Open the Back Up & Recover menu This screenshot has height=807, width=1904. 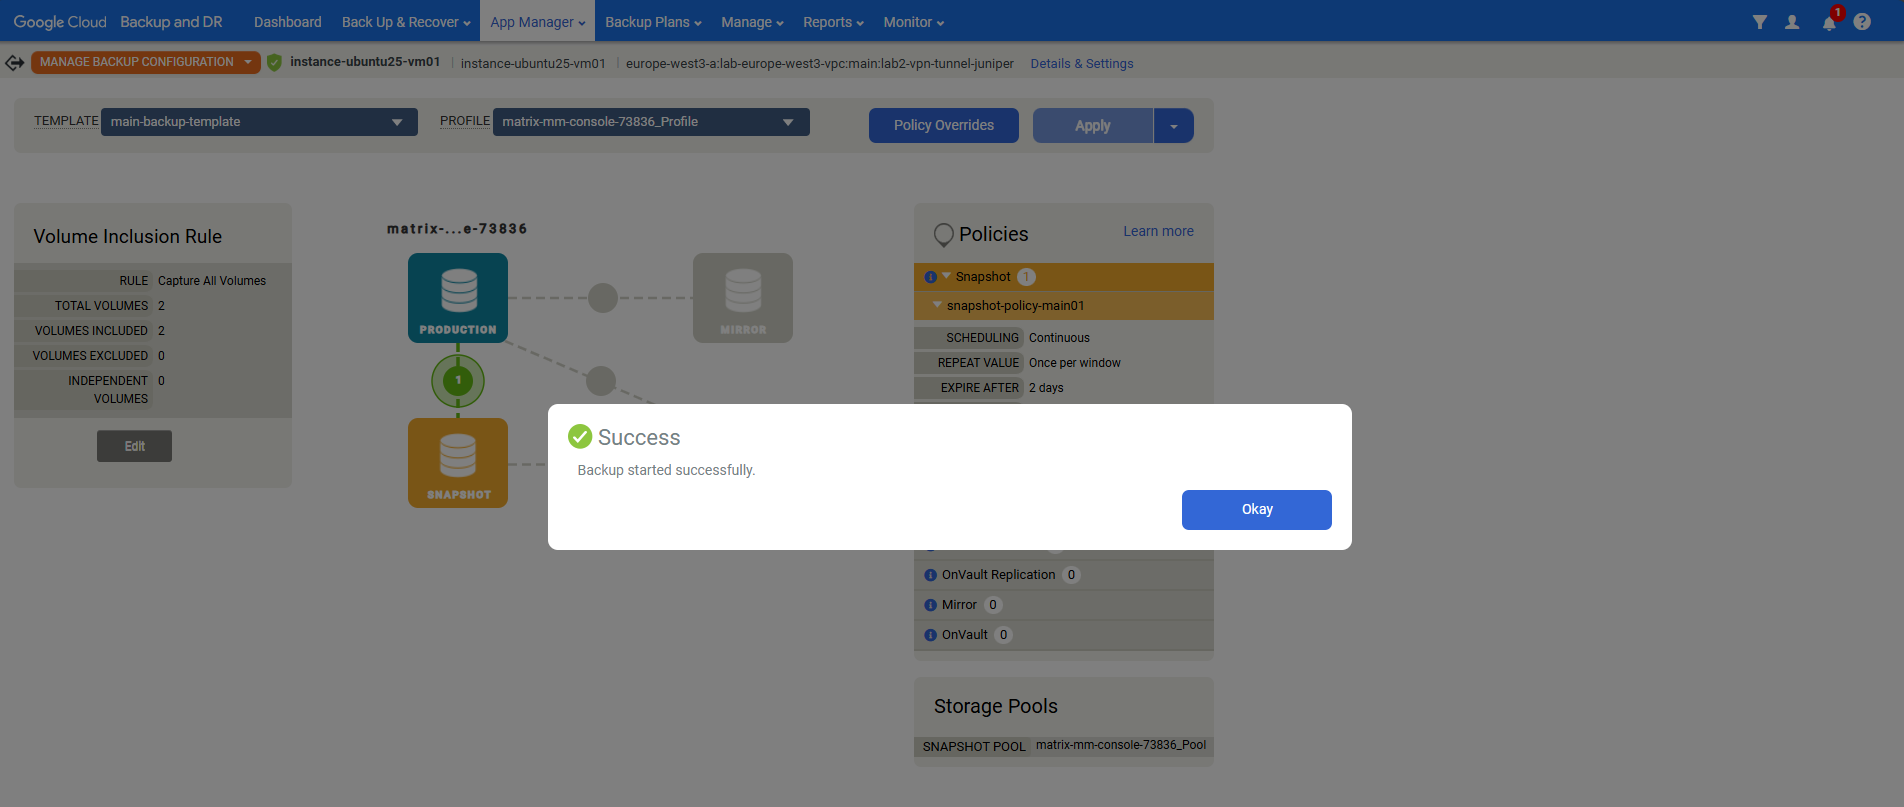[x=406, y=22]
